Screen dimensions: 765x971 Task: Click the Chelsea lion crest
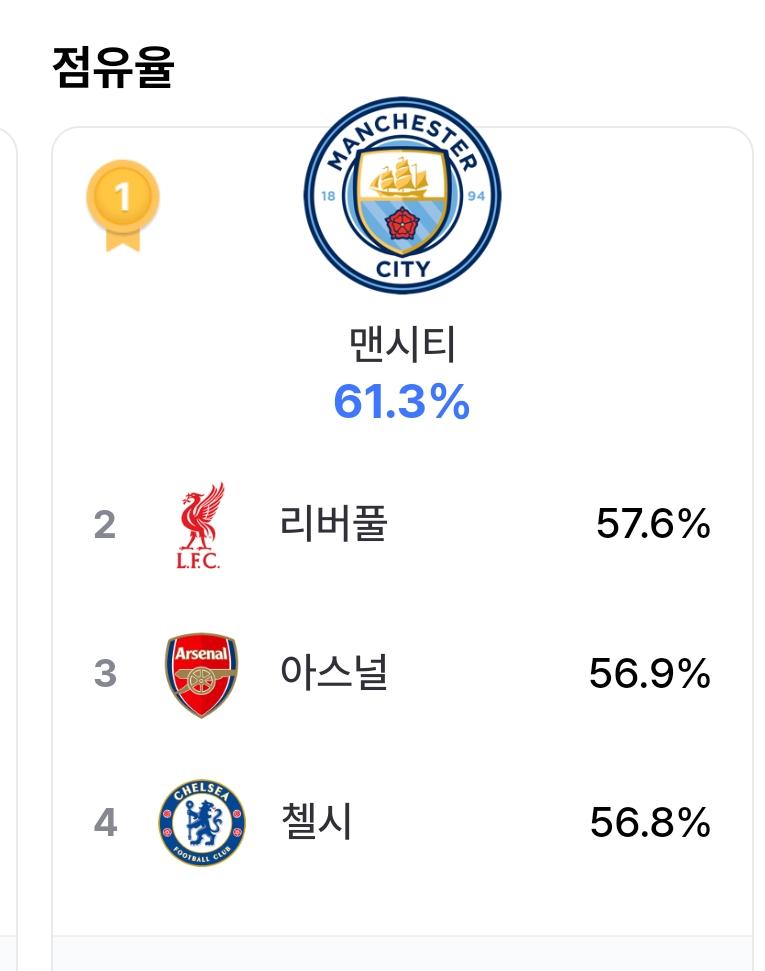click(x=201, y=822)
